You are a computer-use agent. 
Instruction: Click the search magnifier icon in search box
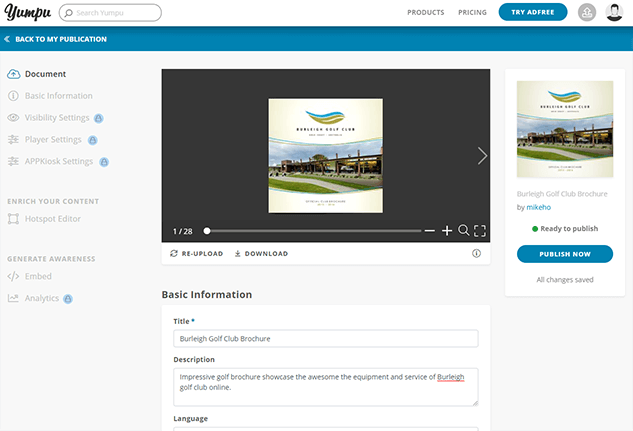pyautogui.click(x=69, y=13)
